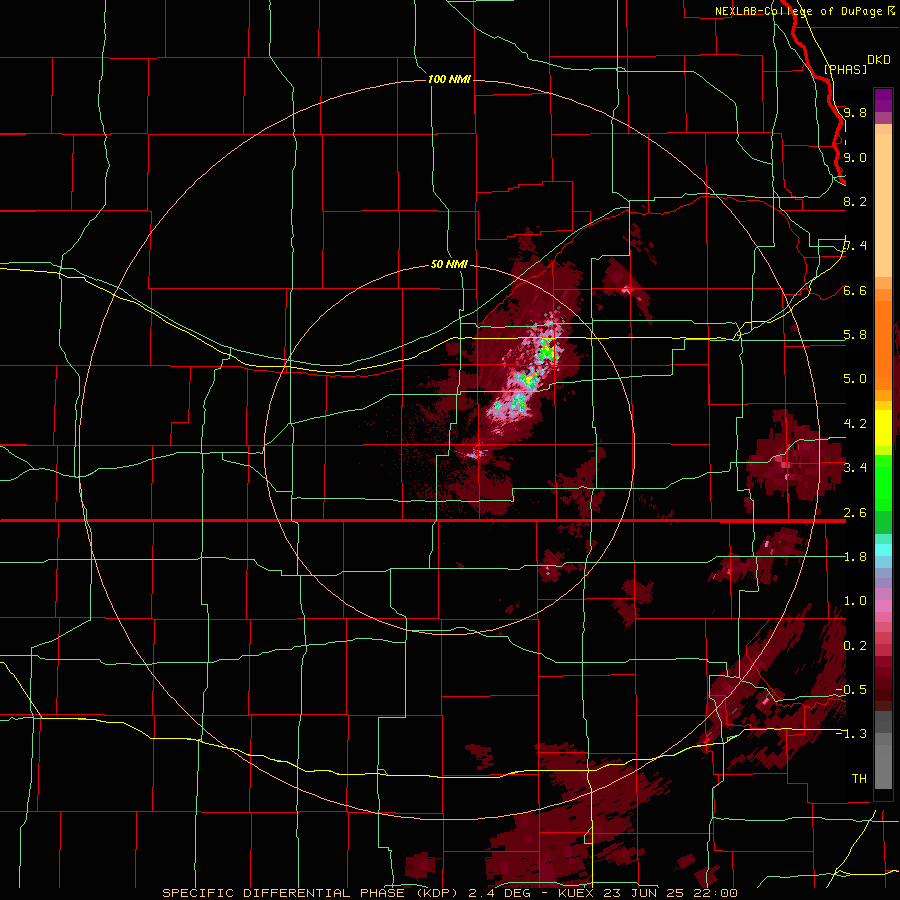Click the 0.2 value on the color scale

point(855,645)
